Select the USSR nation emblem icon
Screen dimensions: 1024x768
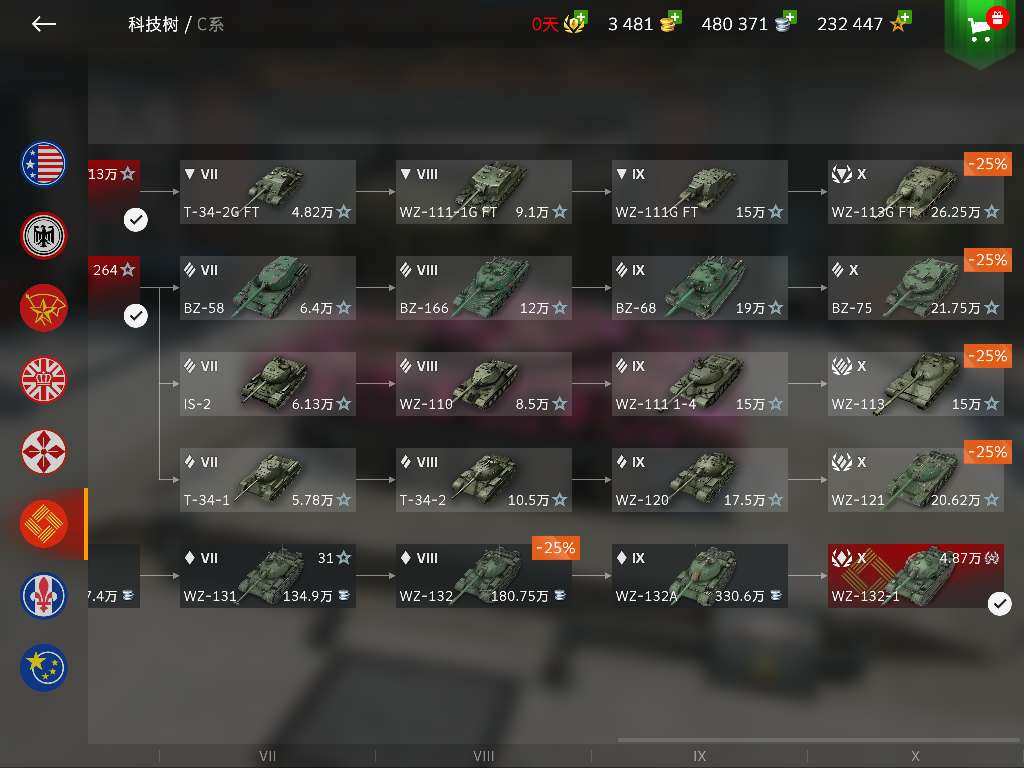(43, 308)
